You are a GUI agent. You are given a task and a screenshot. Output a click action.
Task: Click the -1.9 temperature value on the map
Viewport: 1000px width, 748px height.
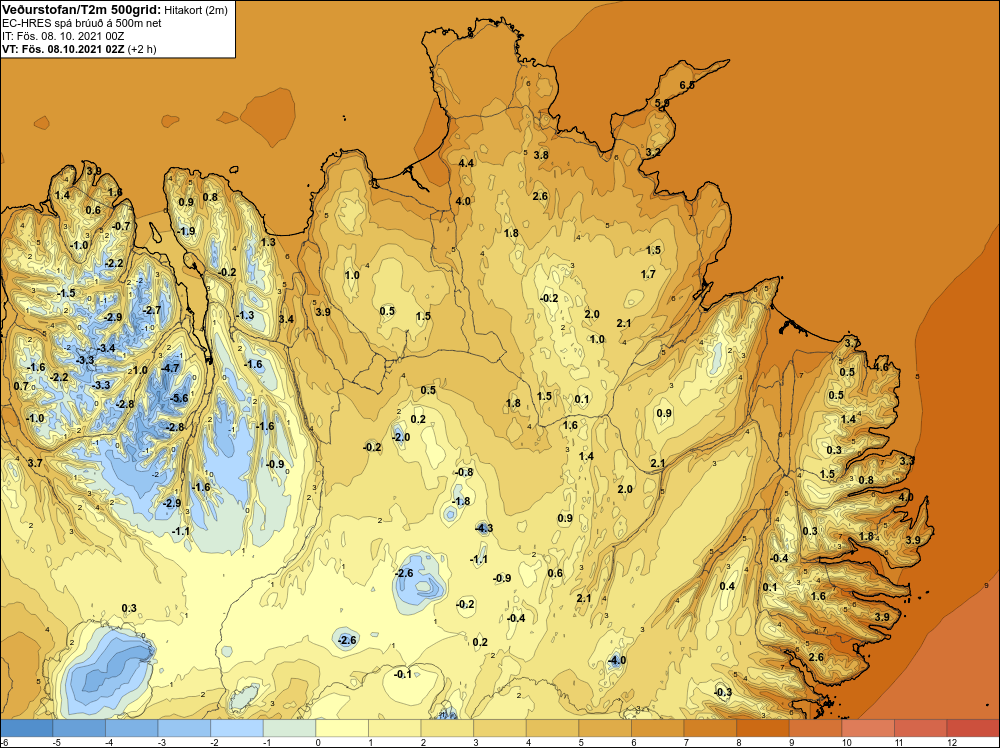(x=186, y=231)
